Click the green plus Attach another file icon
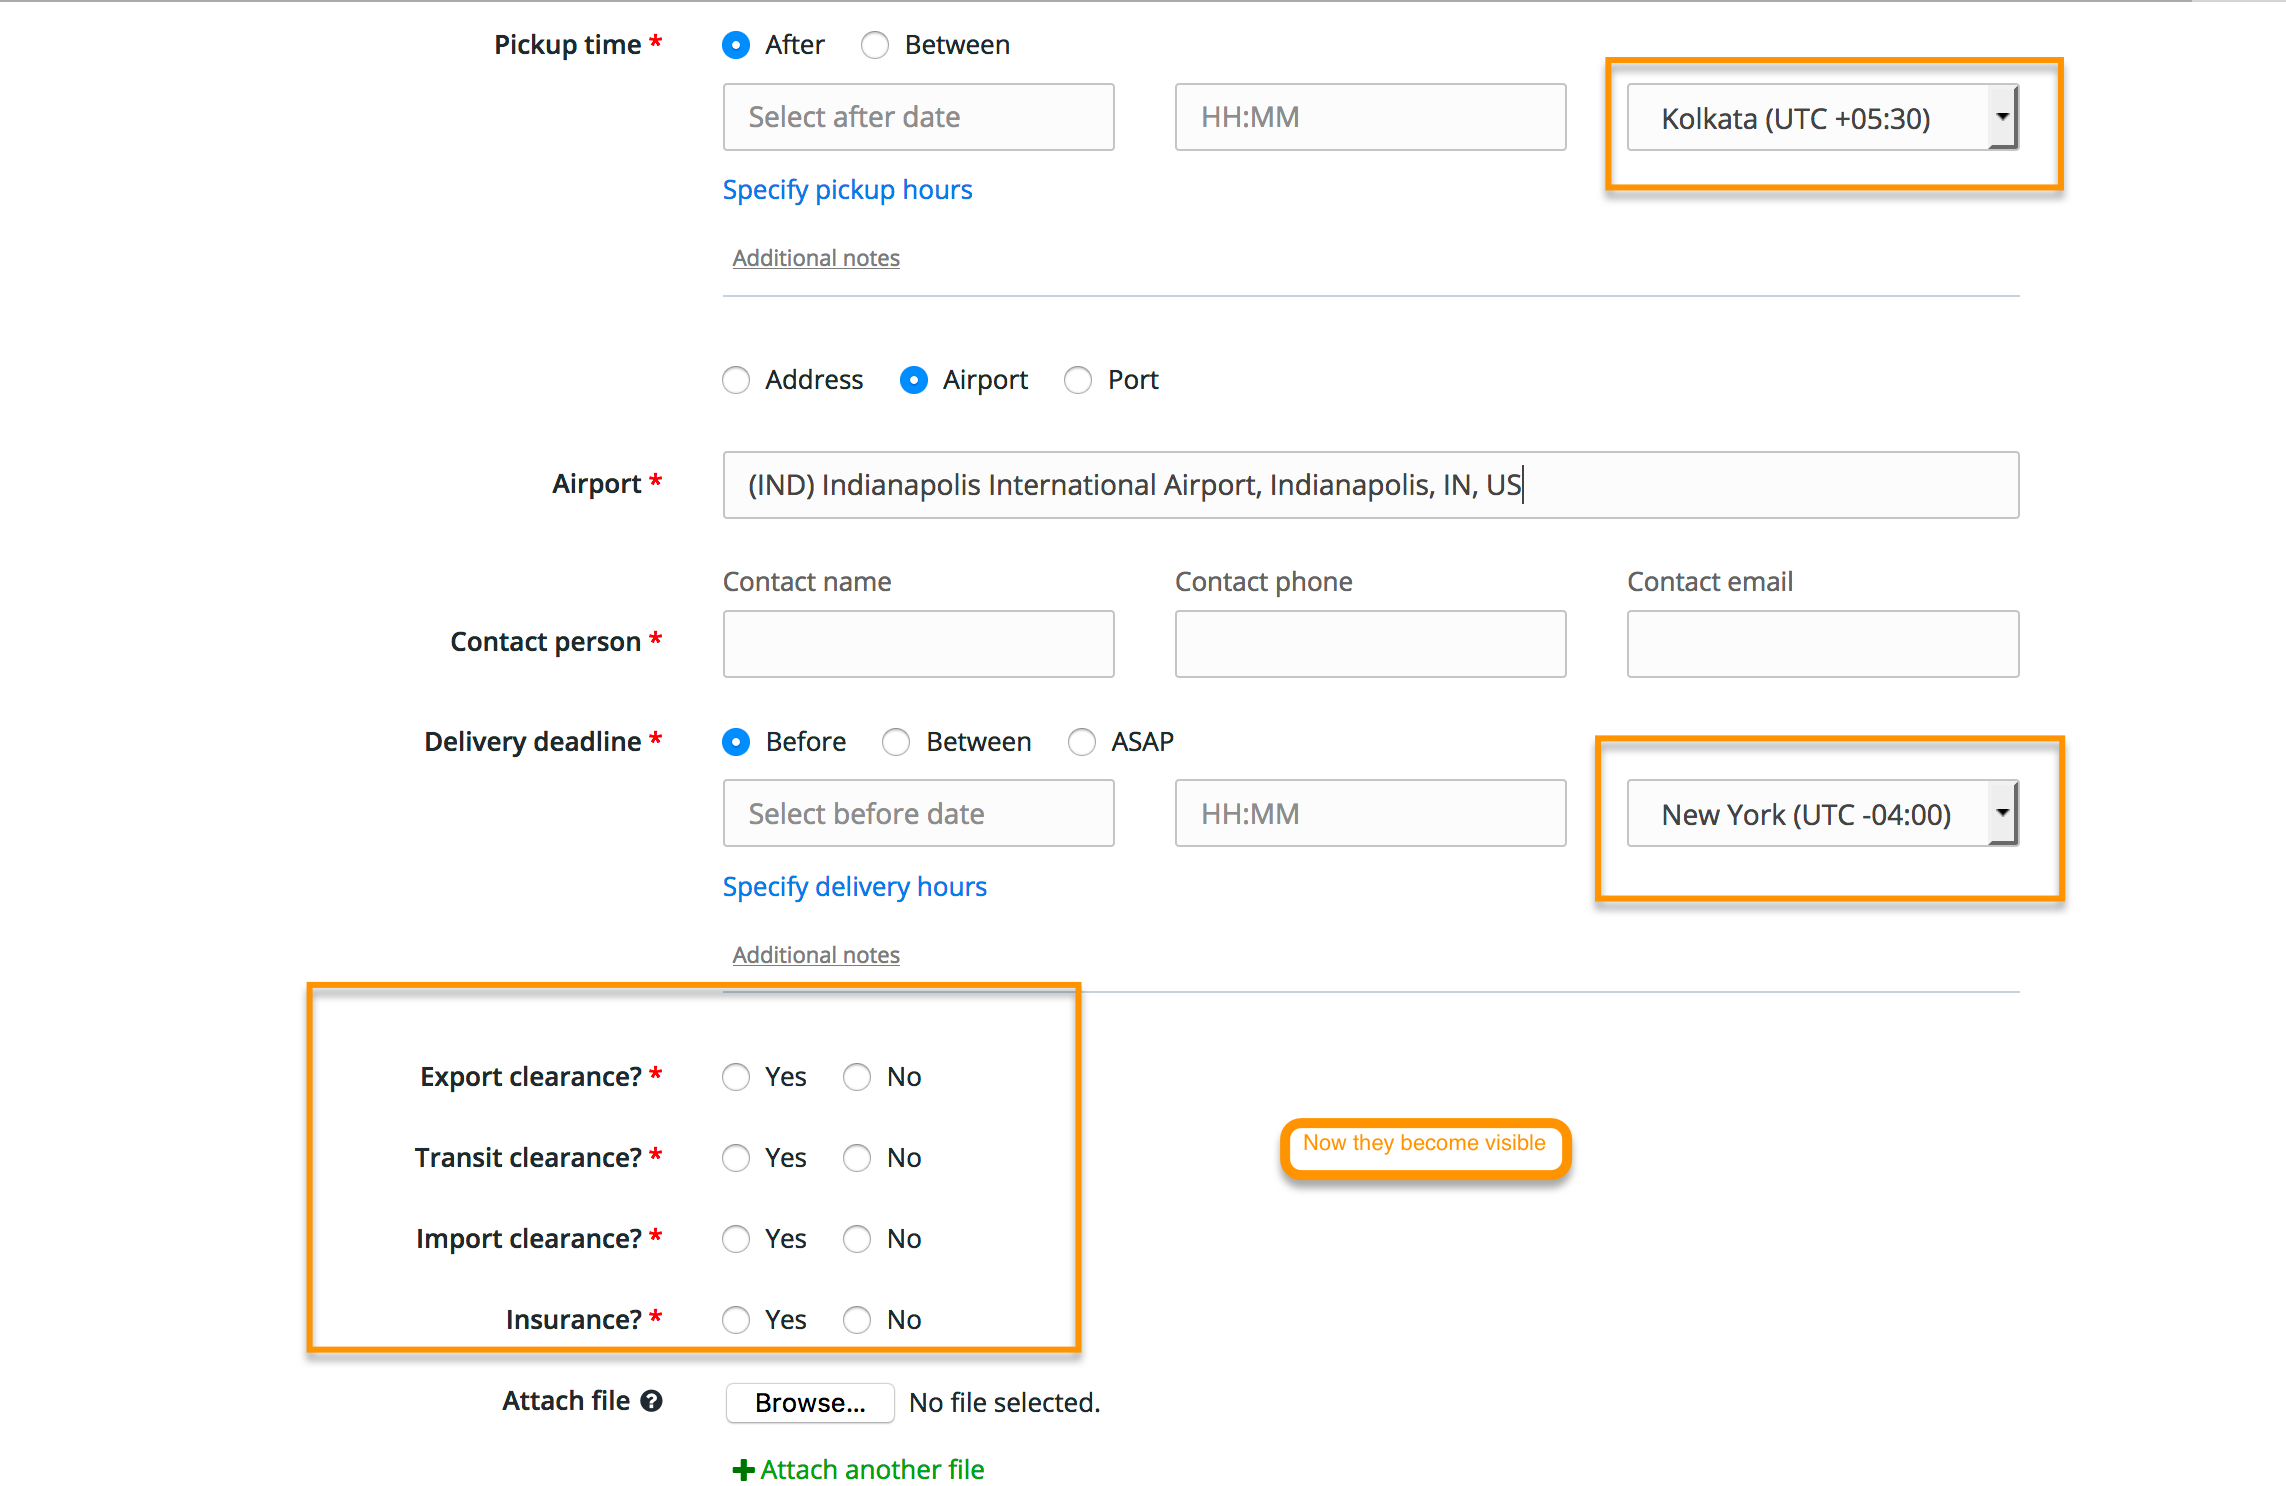This screenshot has height=1486, width=2286. point(743,1470)
